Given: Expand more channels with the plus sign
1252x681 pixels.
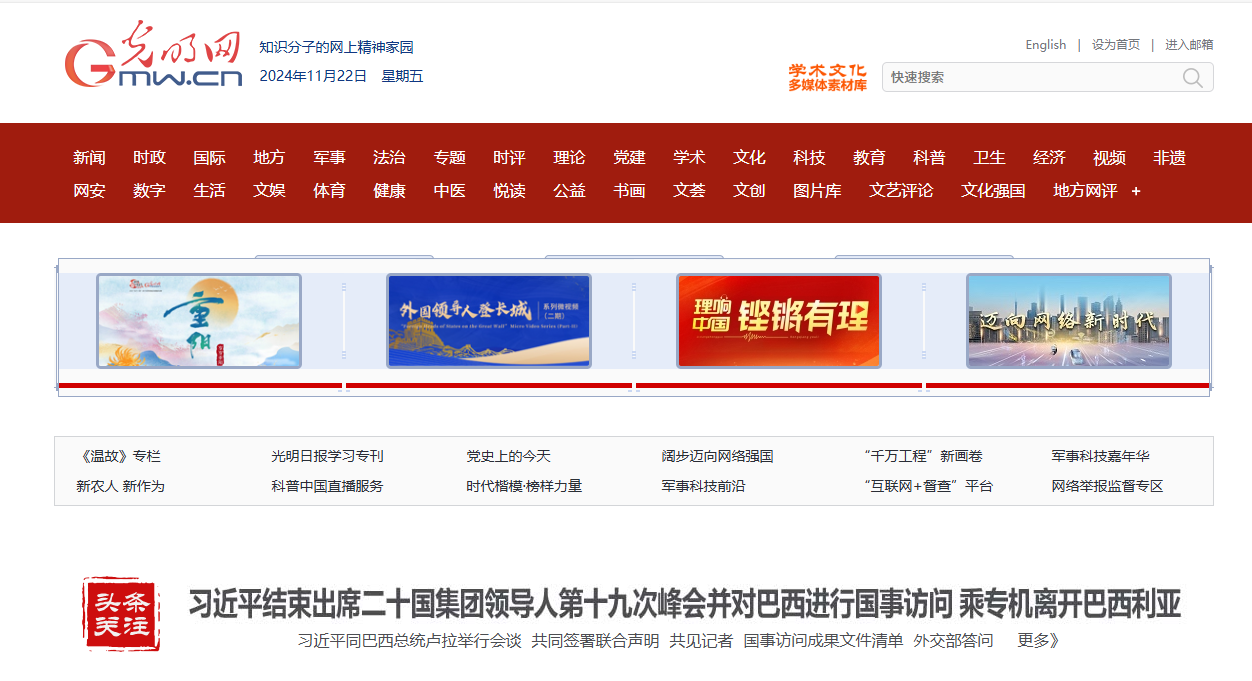Looking at the screenshot, I should pyautogui.click(x=1135, y=191).
